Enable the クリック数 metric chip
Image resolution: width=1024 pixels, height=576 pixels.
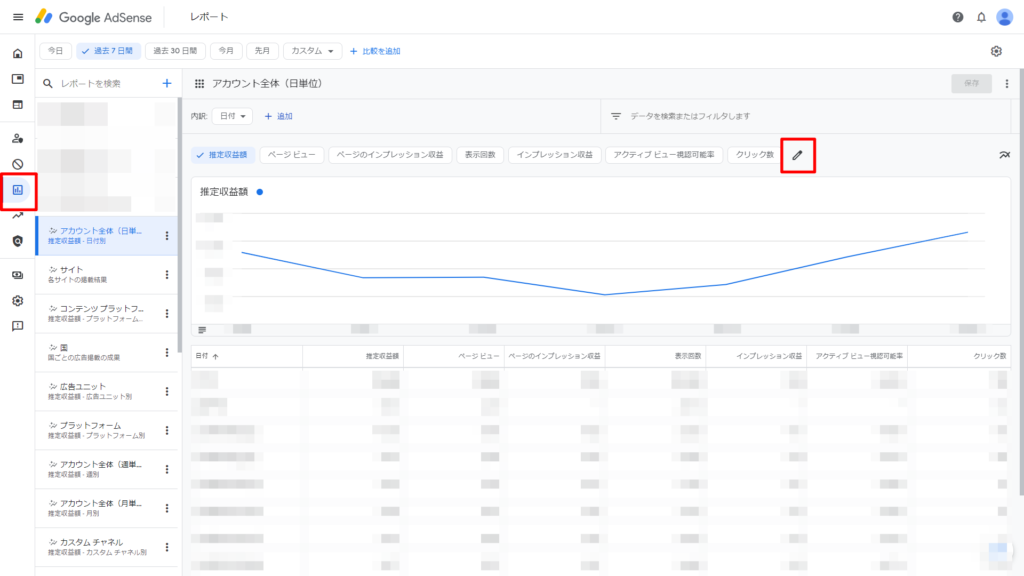coord(754,155)
